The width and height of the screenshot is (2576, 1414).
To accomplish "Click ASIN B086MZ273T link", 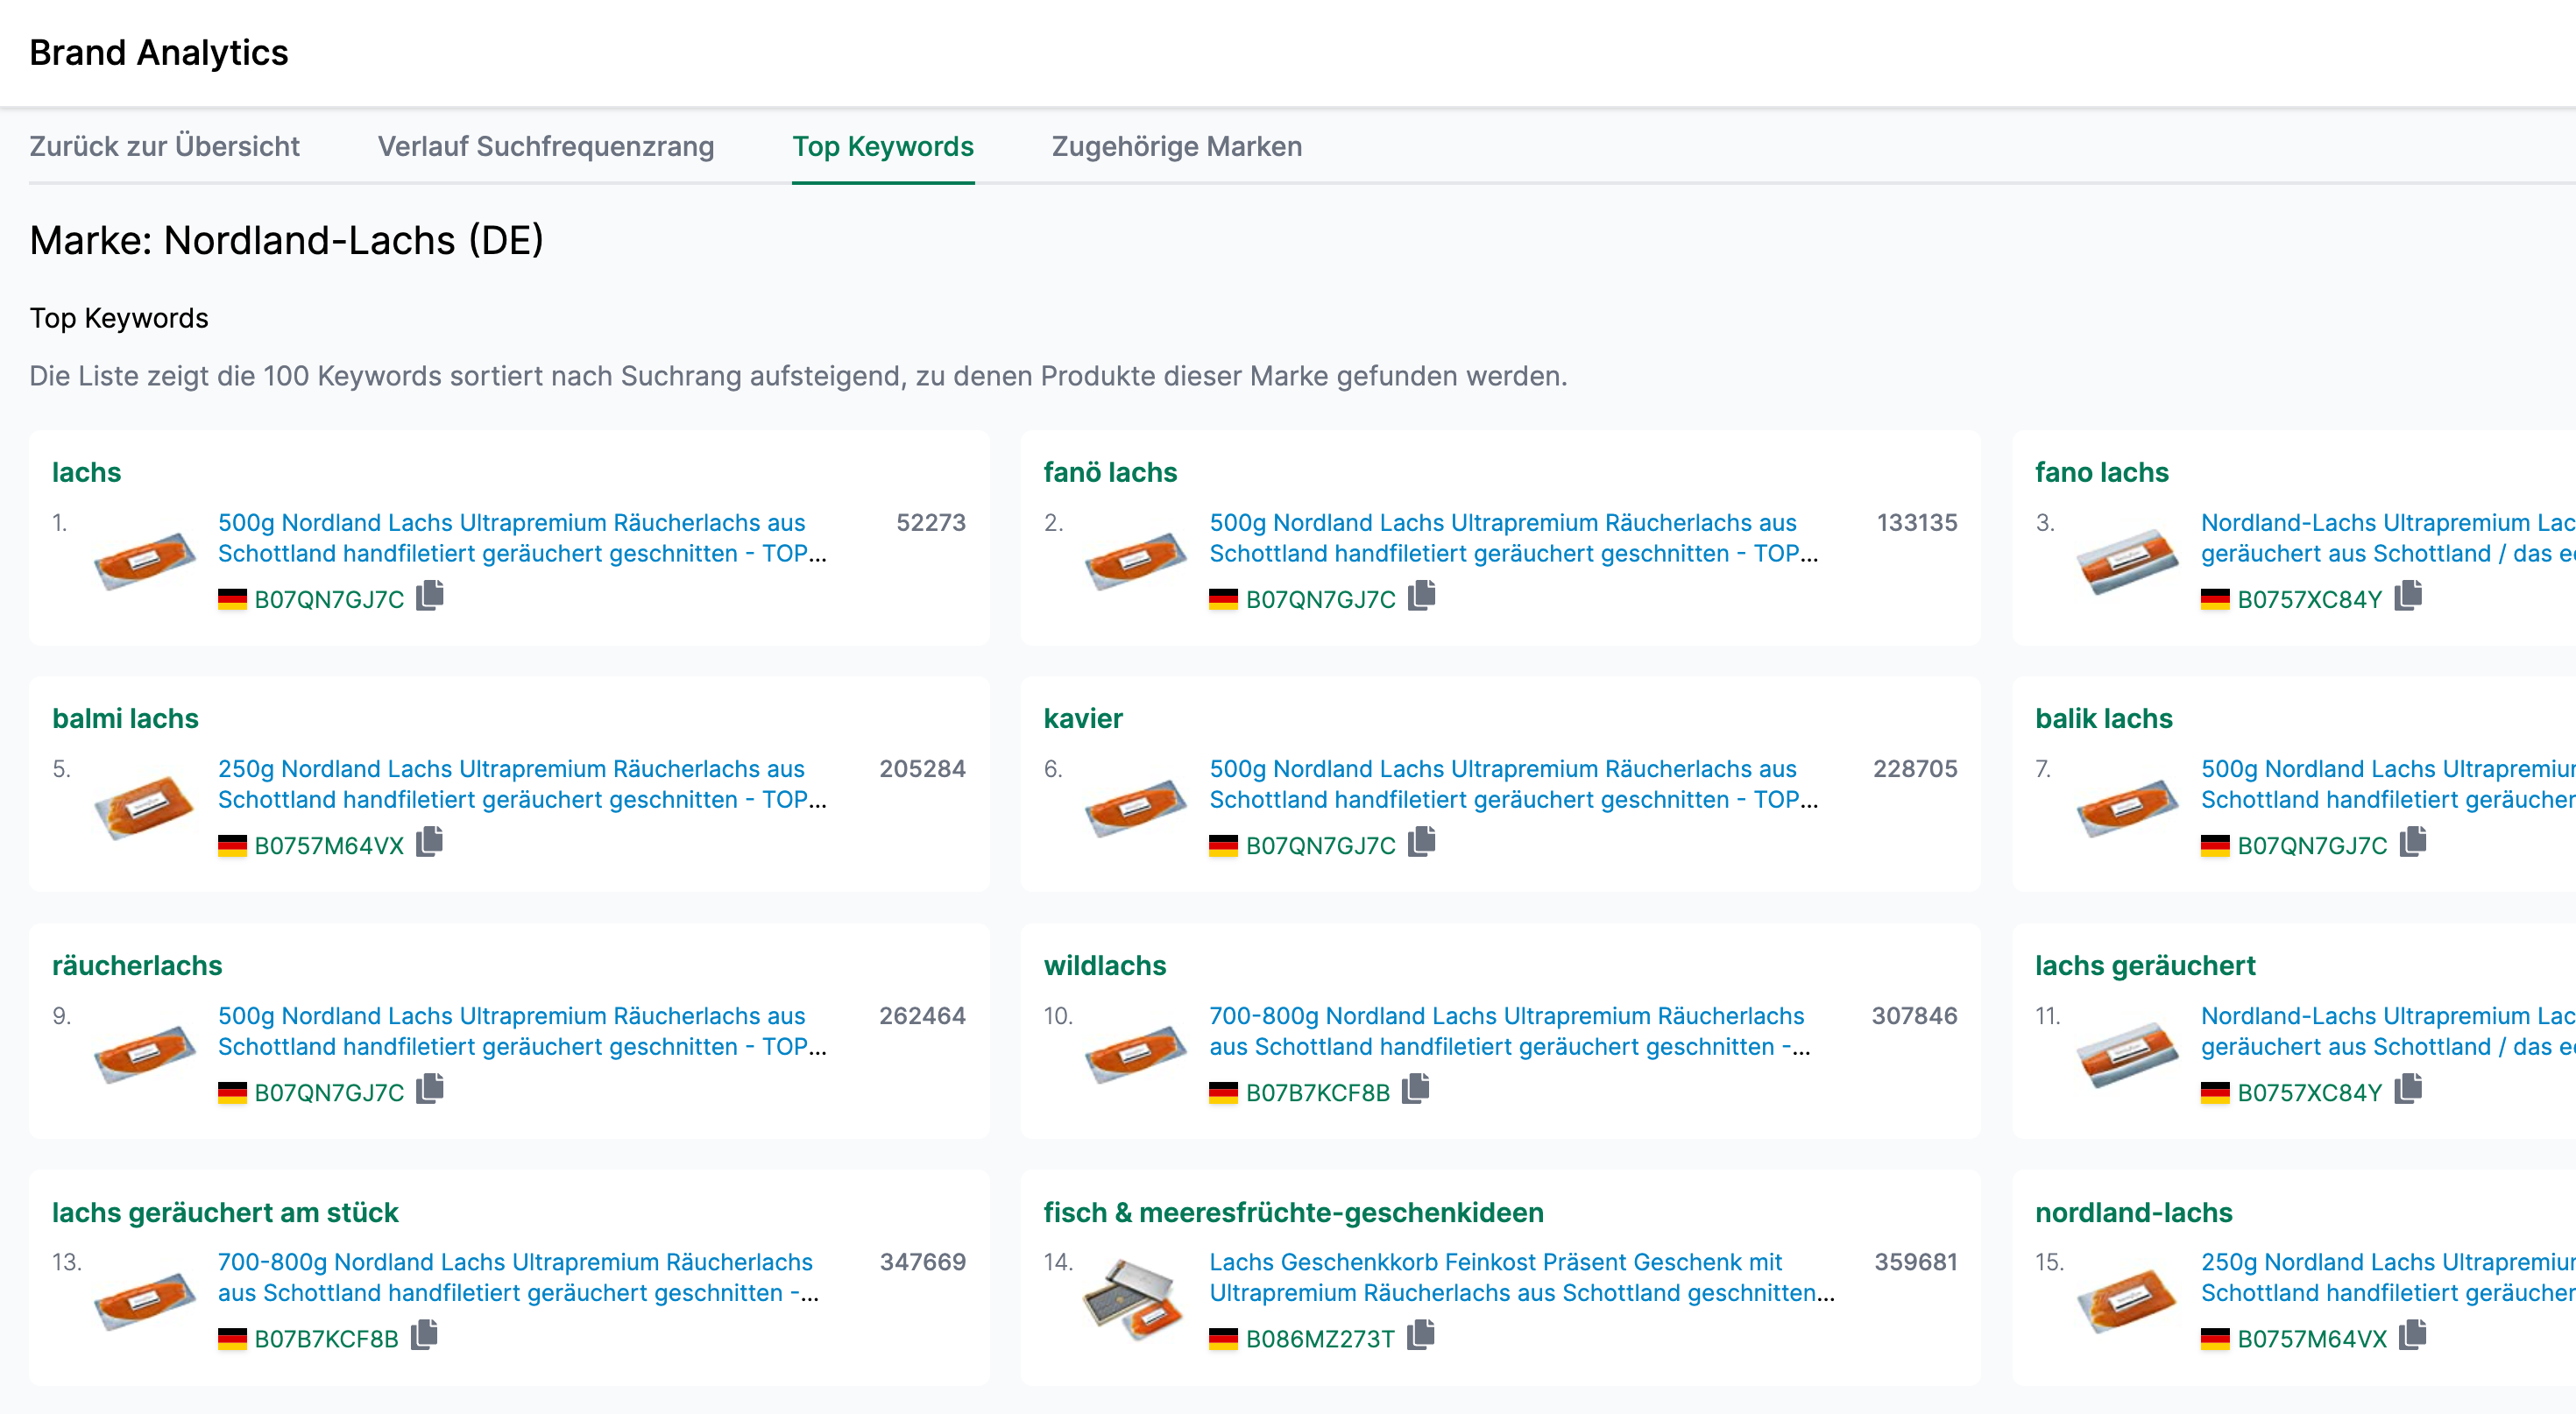I will point(1320,1339).
